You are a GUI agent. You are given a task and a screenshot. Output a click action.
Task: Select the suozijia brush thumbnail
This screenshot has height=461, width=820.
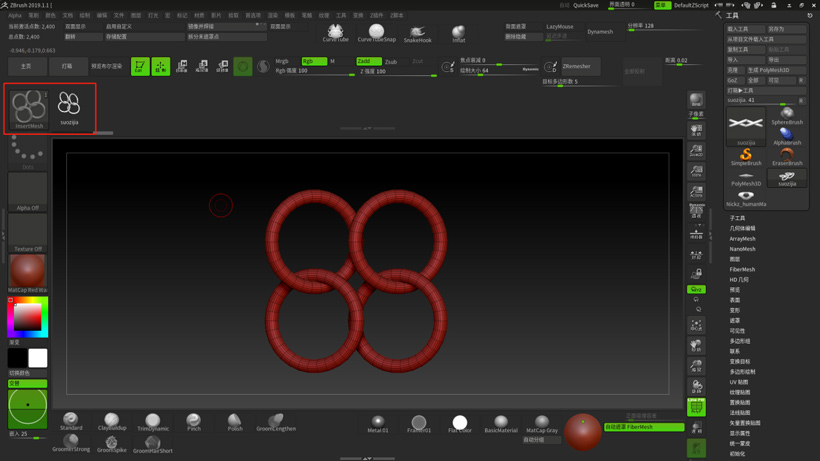[x=69, y=107]
